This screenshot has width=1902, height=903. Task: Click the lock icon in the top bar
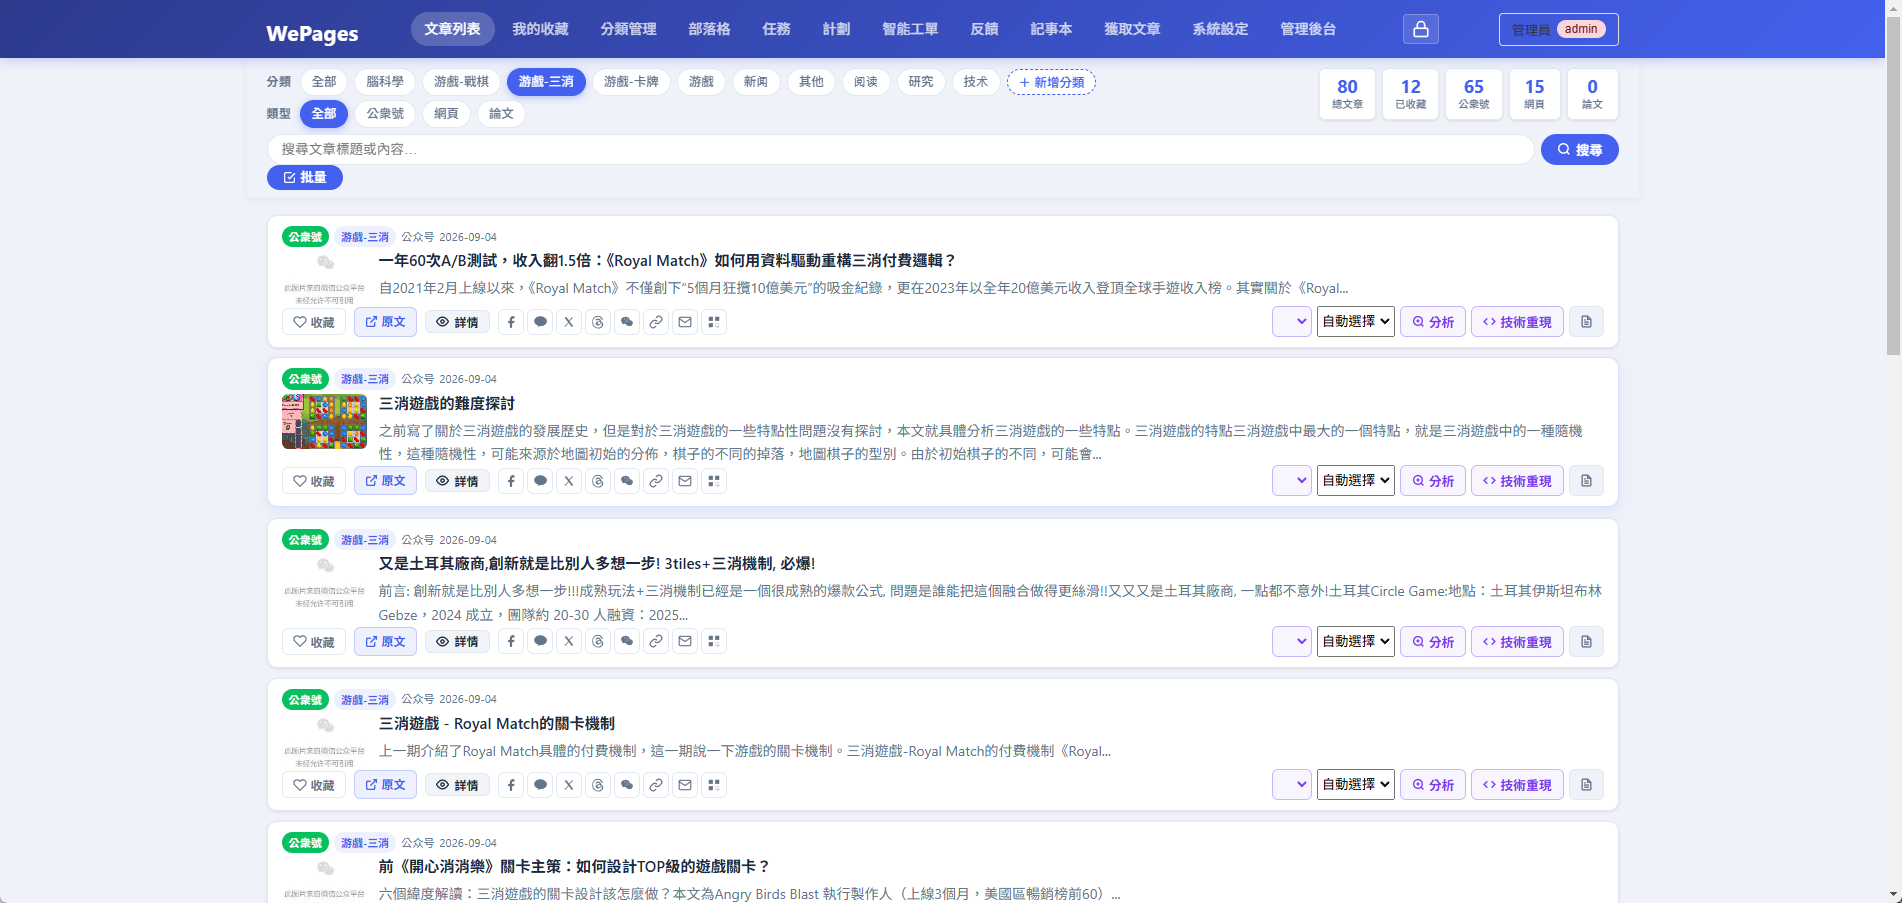1420,29
